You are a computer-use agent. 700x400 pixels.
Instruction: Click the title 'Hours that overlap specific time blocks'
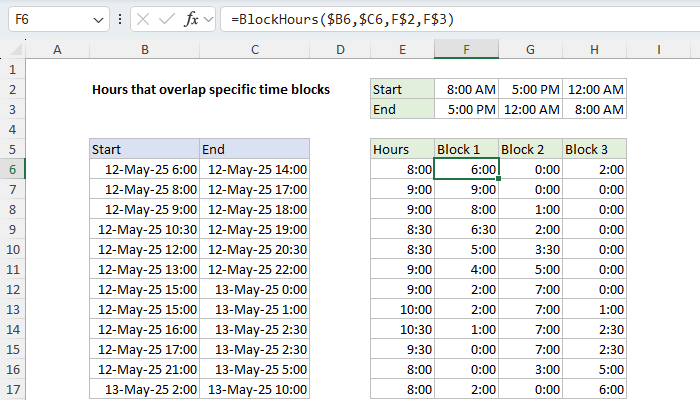pyautogui.click(x=211, y=89)
